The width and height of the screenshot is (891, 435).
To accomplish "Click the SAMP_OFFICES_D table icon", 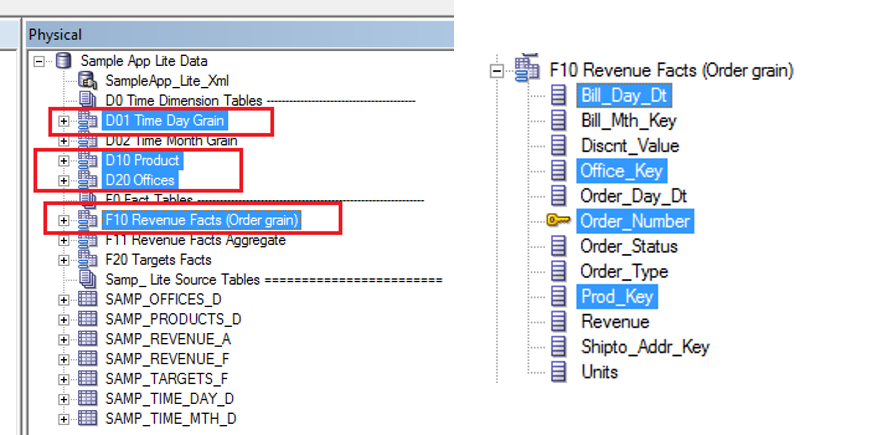I will (88, 299).
